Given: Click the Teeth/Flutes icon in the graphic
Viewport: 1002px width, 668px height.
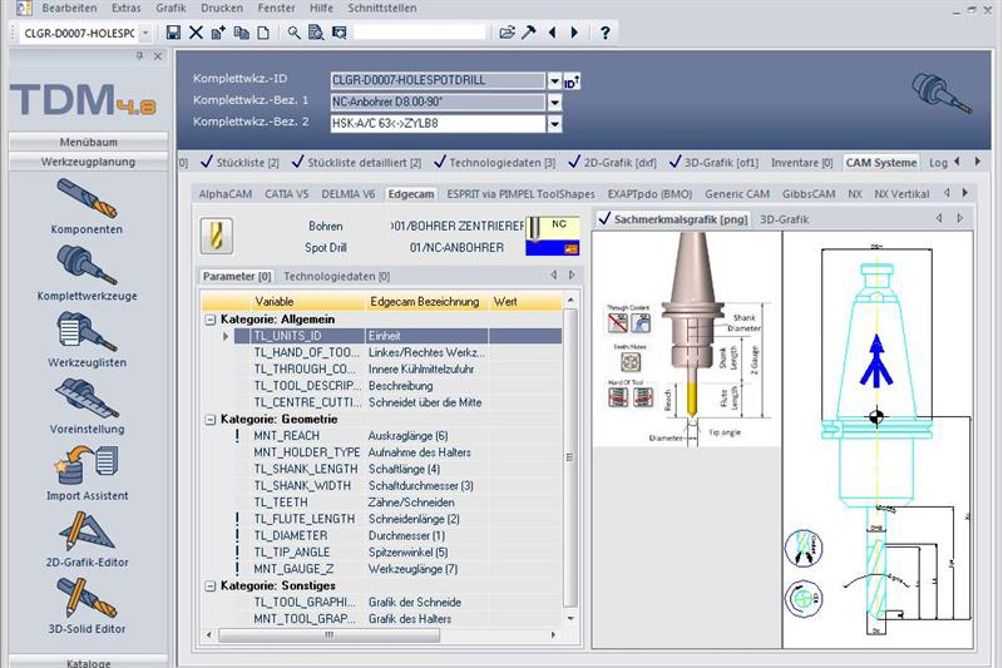Looking at the screenshot, I should 631,362.
